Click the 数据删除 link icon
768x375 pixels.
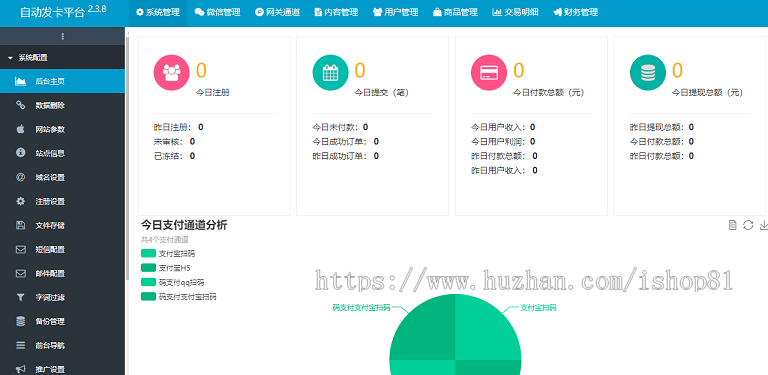[21, 105]
